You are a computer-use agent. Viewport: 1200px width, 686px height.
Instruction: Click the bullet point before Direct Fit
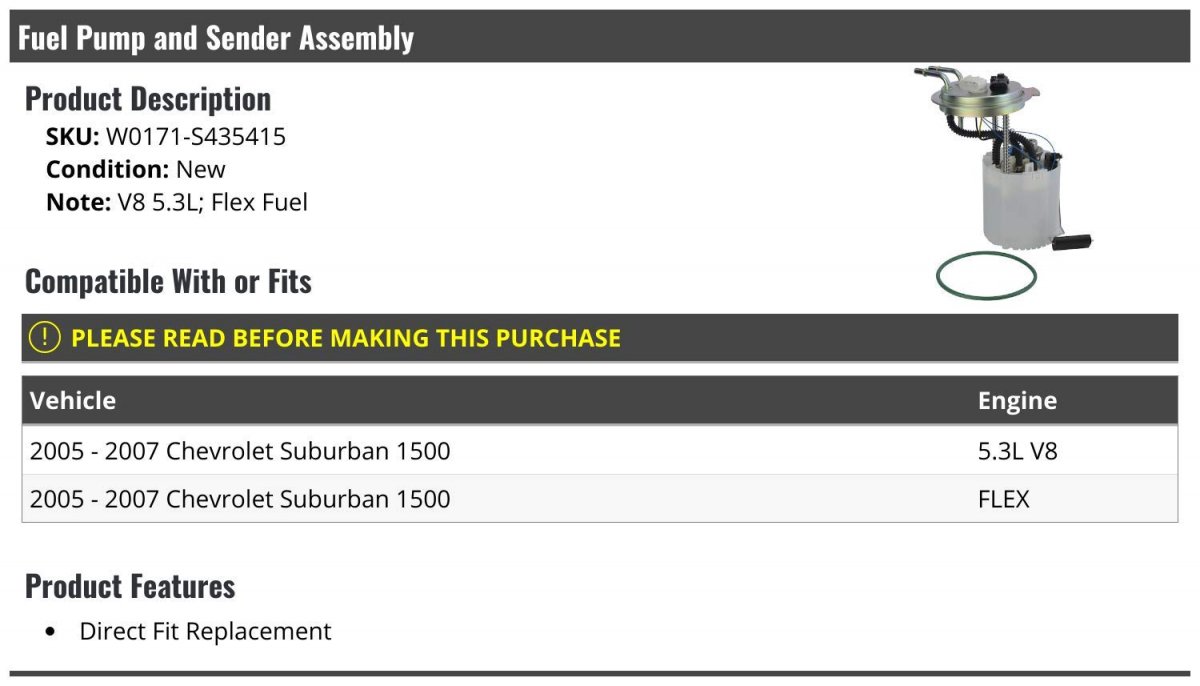coord(51,633)
